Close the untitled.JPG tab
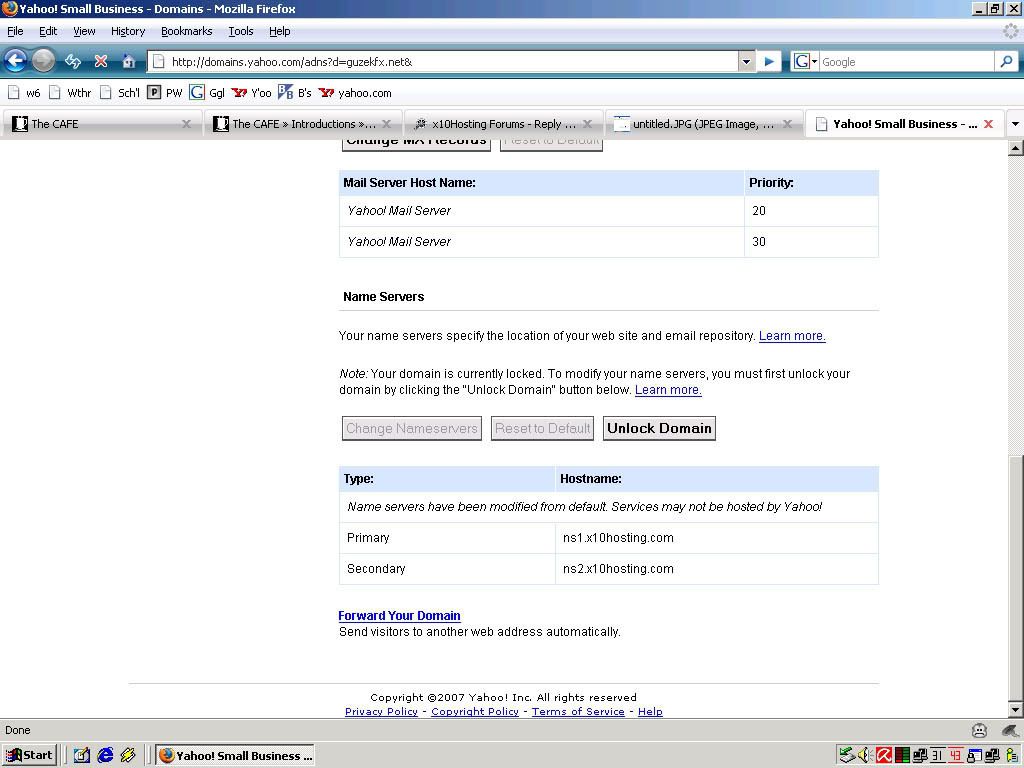1024x768 pixels. click(x=787, y=124)
